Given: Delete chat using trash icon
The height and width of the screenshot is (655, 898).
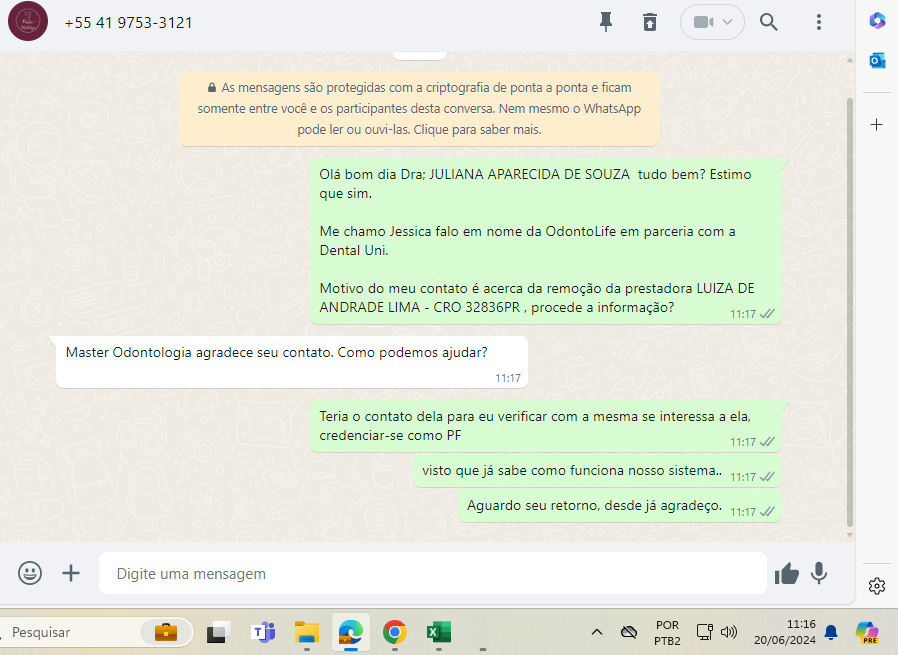Looking at the screenshot, I should [649, 22].
